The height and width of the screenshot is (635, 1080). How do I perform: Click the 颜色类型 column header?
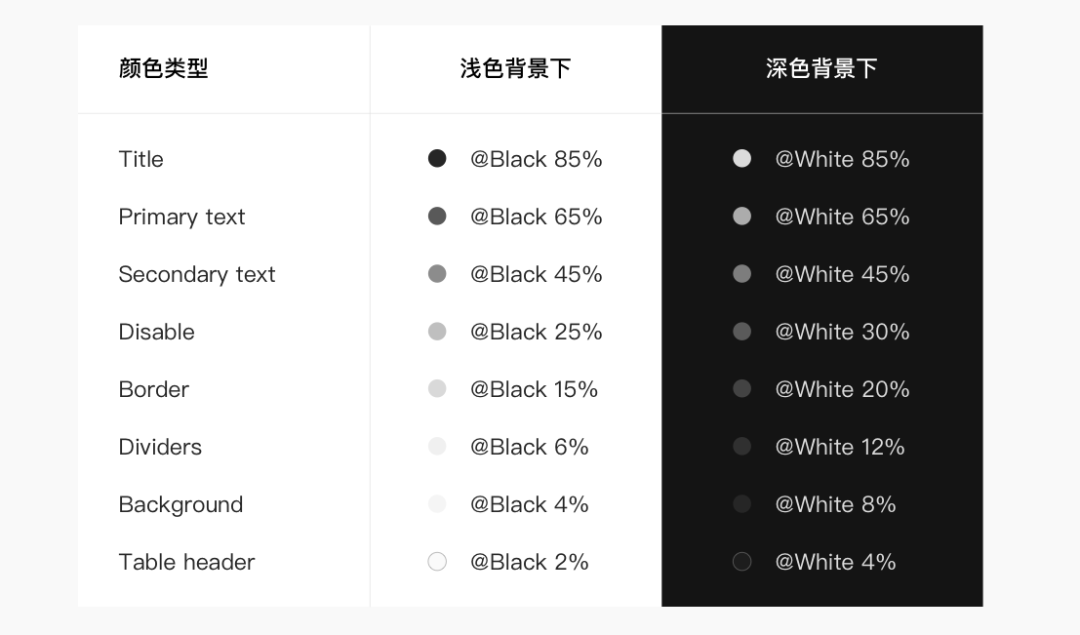pos(163,68)
